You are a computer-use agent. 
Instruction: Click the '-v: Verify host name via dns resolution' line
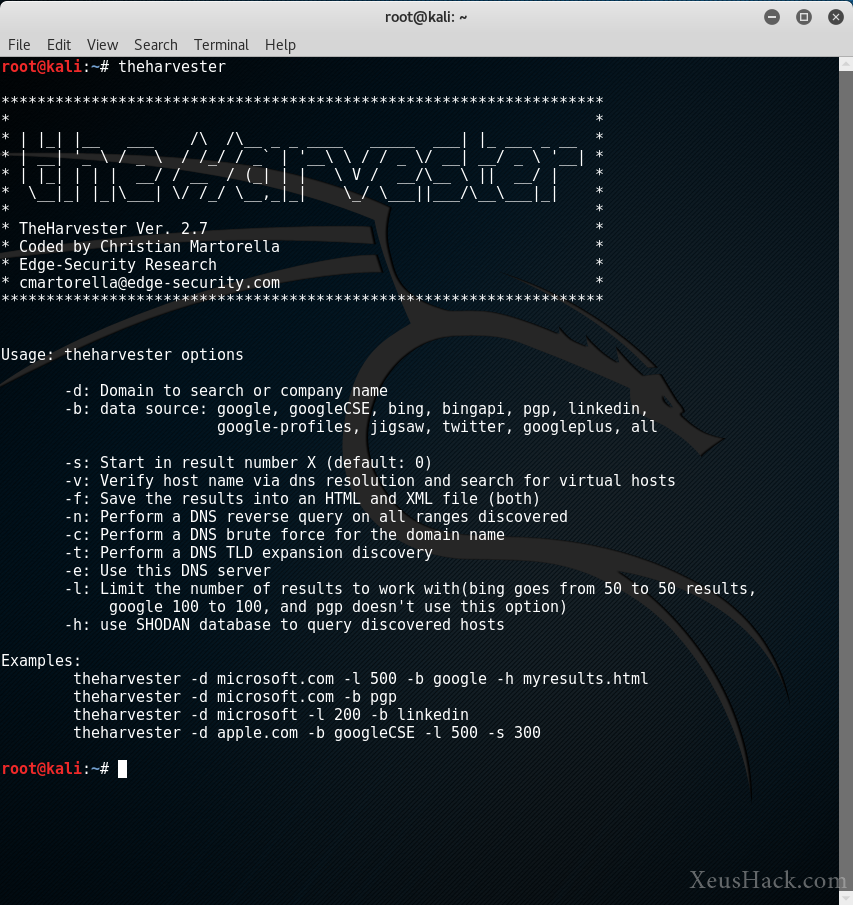[x=369, y=481]
